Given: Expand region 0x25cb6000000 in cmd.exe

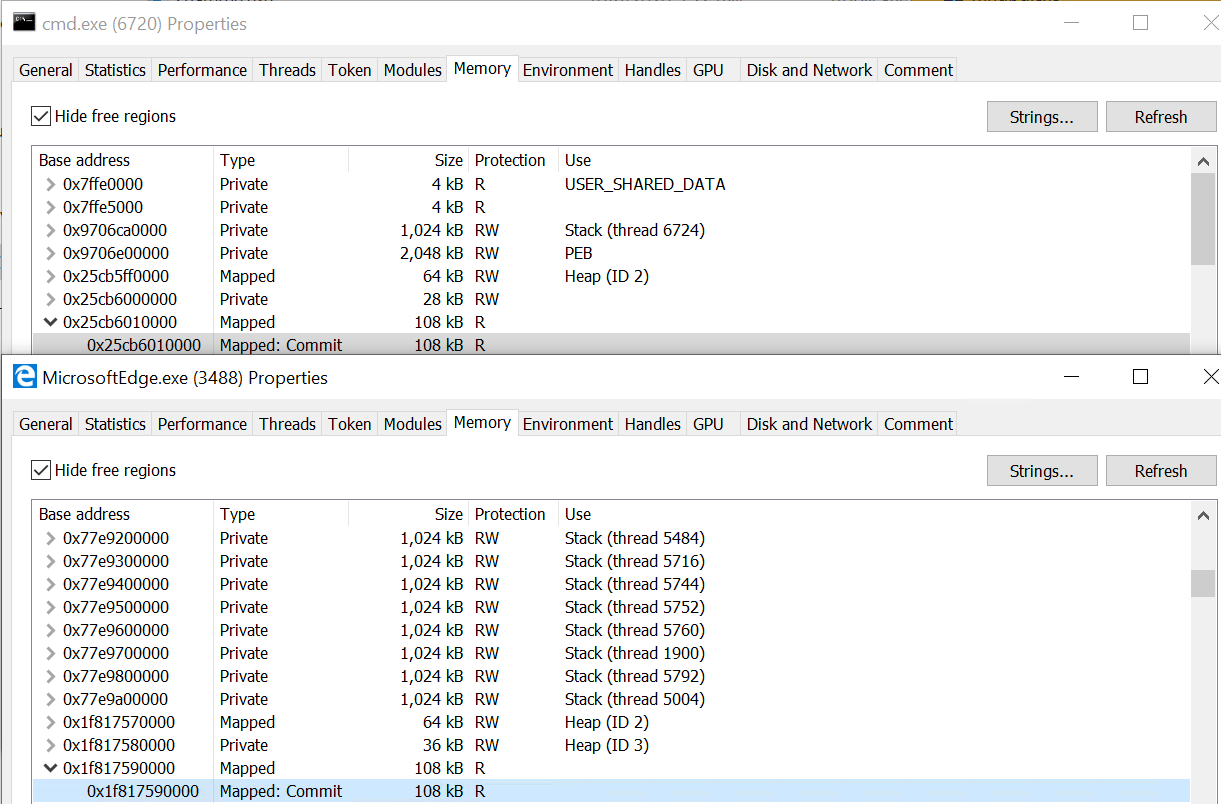Looking at the screenshot, I should coord(51,299).
